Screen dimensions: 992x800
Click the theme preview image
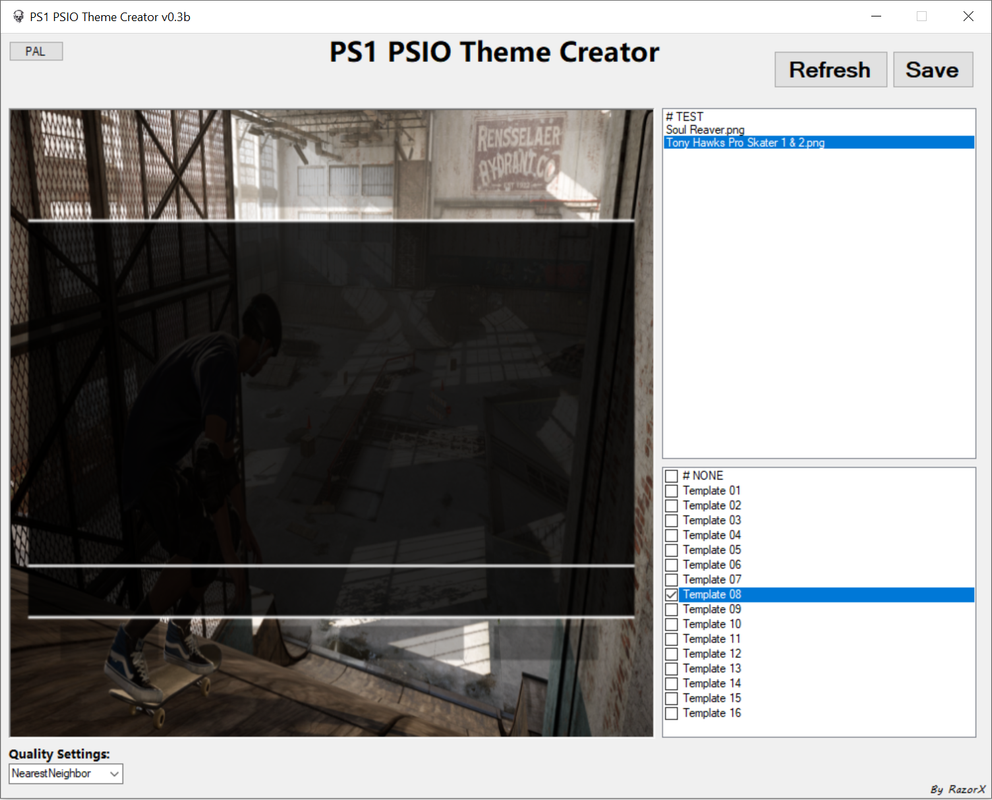tap(331, 422)
